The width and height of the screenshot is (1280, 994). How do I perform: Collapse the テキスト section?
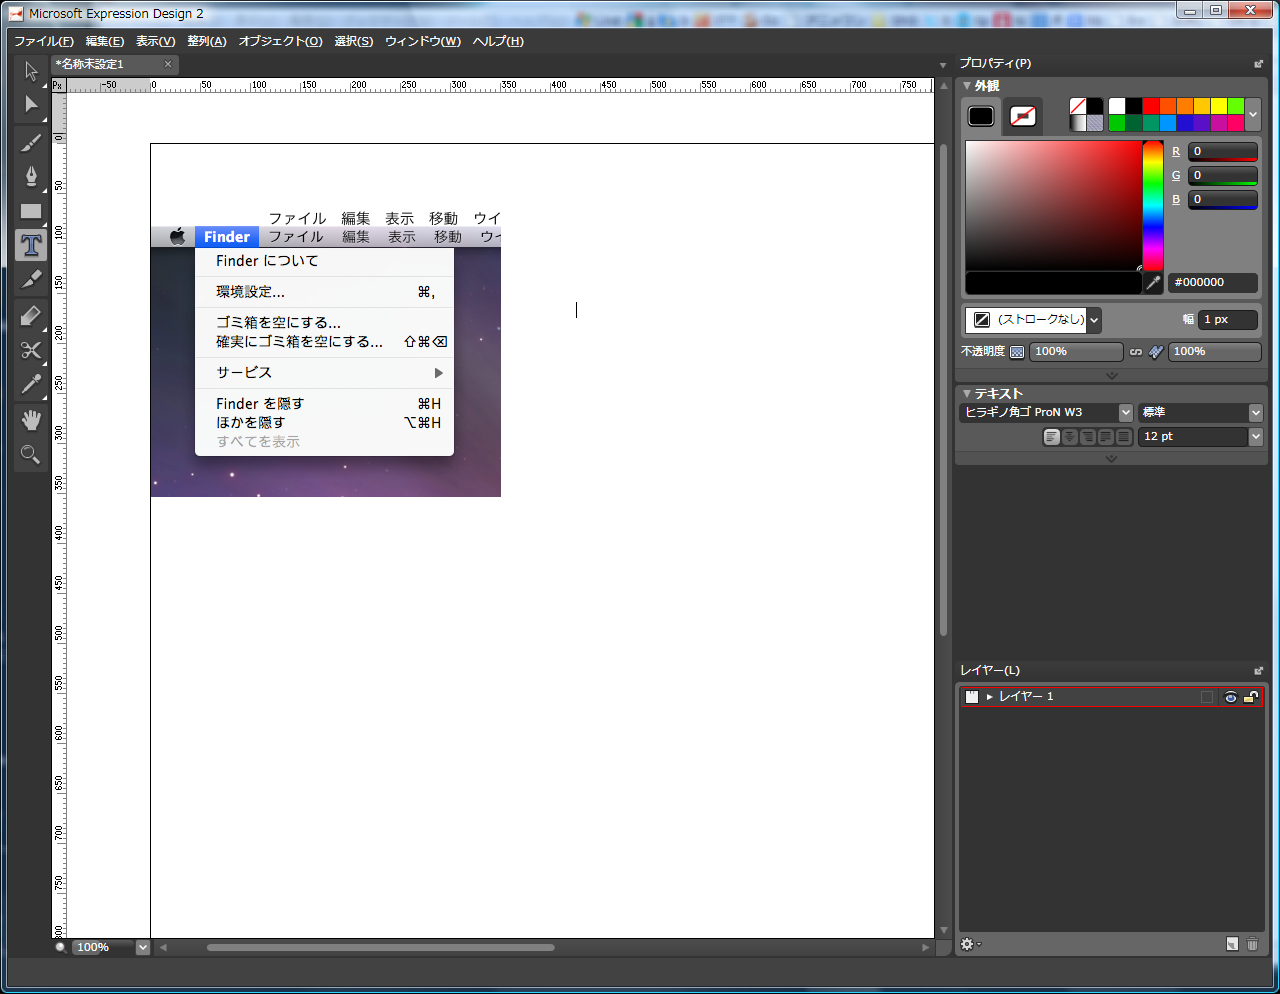pyautogui.click(x=967, y=394)
